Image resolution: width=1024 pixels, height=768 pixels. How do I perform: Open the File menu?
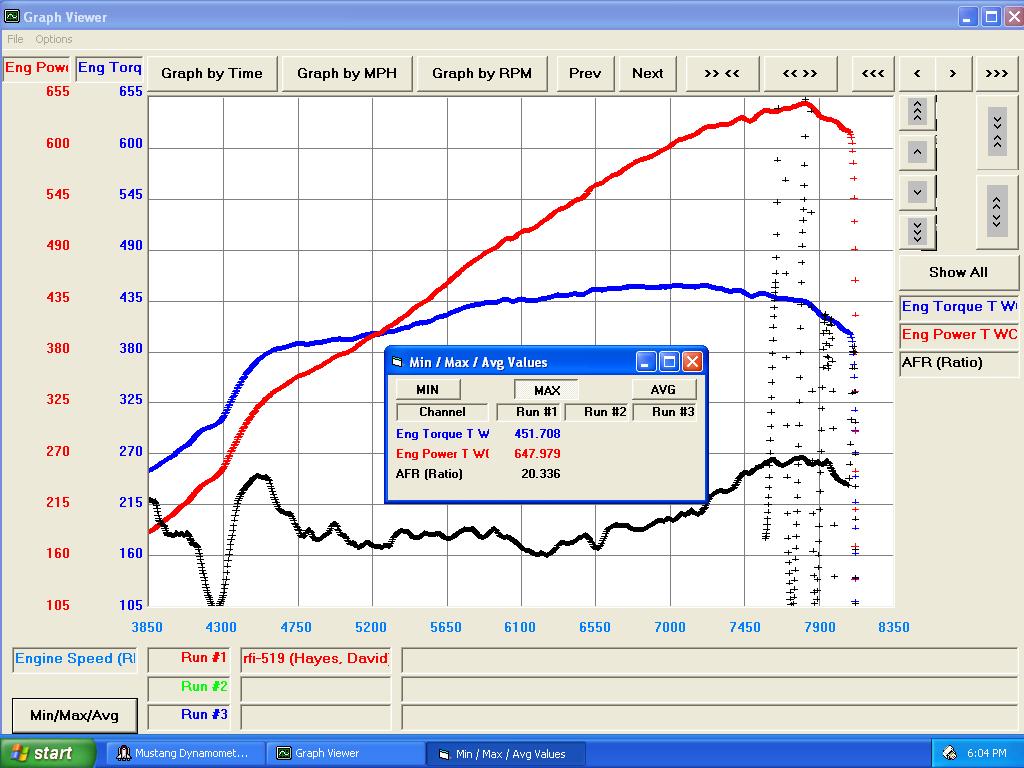pyautogui.click(x=15, y=39)
